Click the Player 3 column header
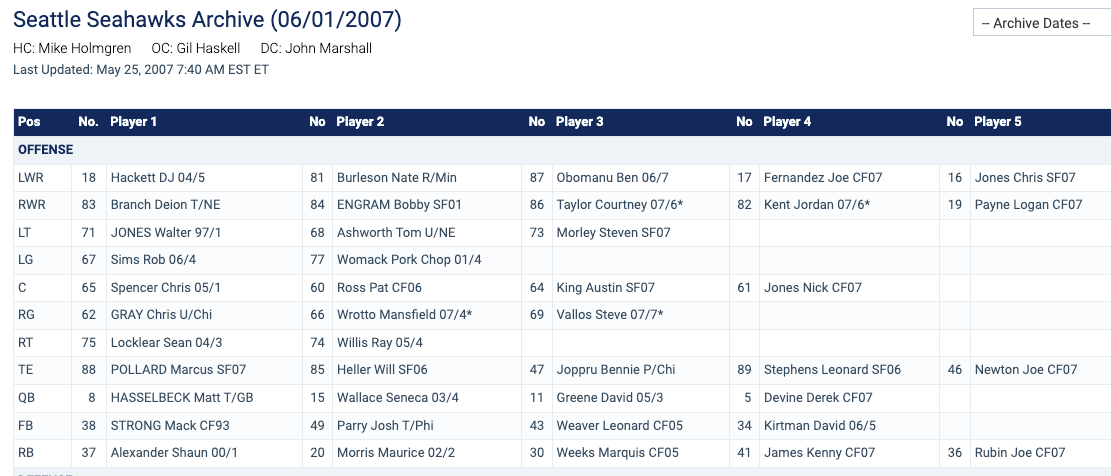 pyautogui.click(x=580, y=122)
